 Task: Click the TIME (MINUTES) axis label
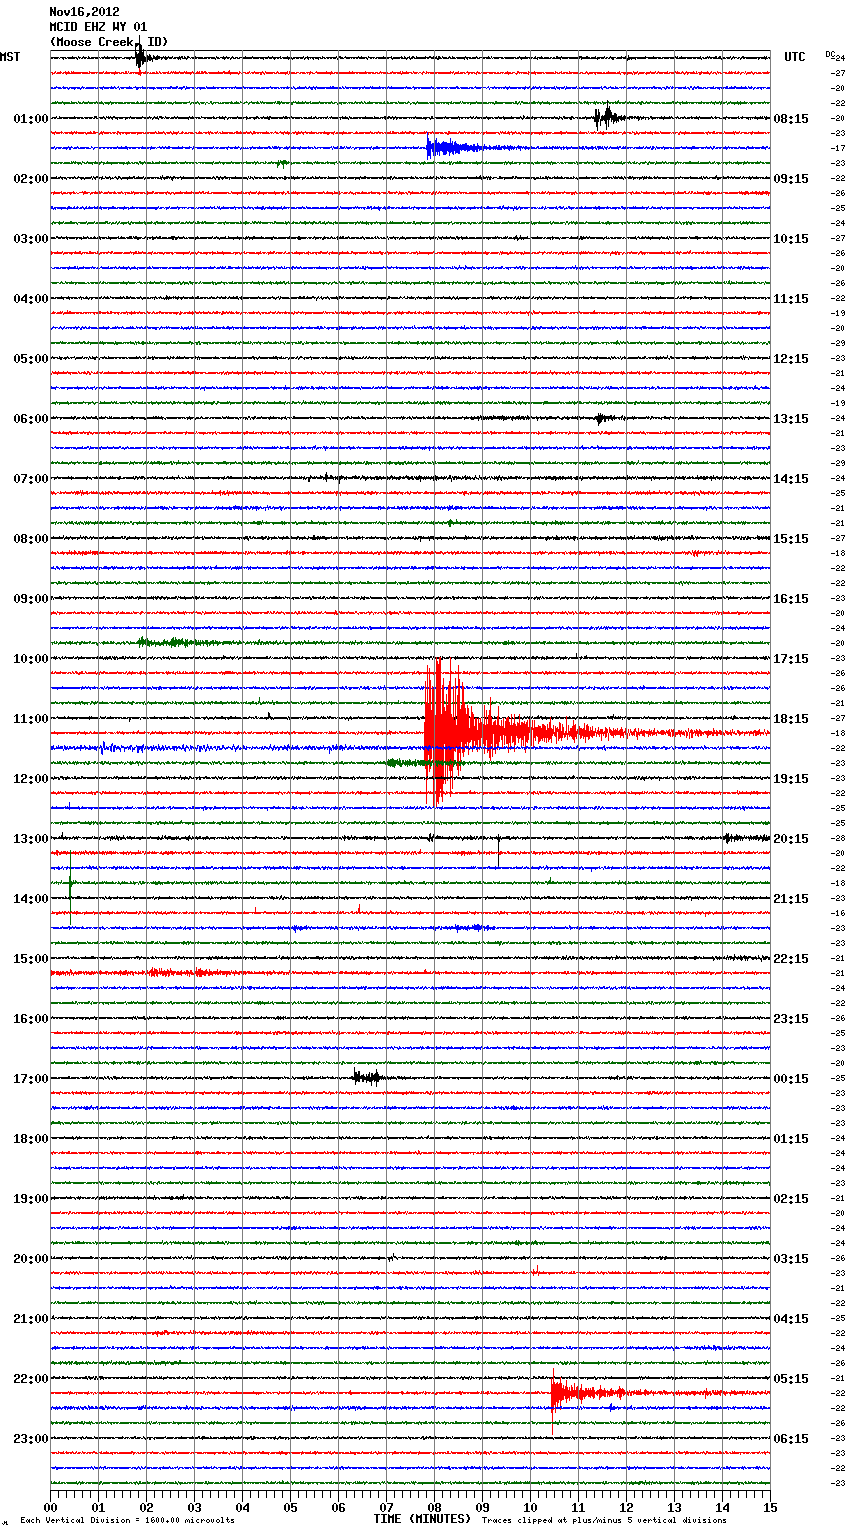click(x=422, y=1519)
